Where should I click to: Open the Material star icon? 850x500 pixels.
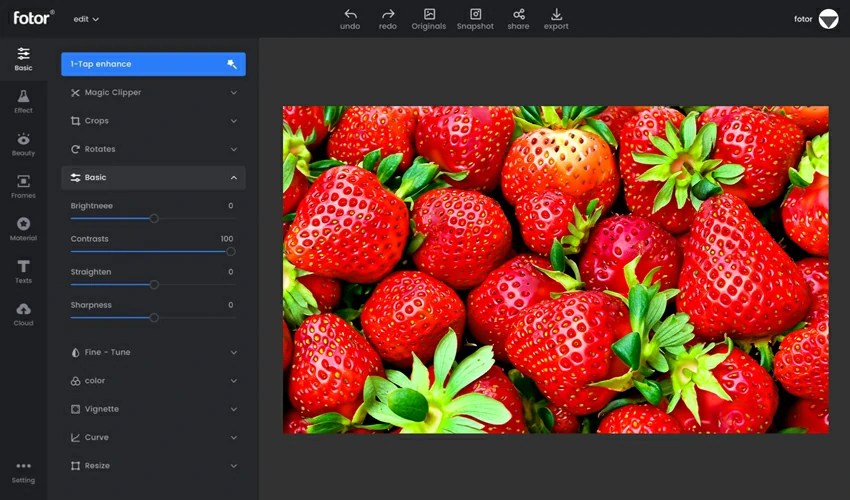(x=23, y=223)
